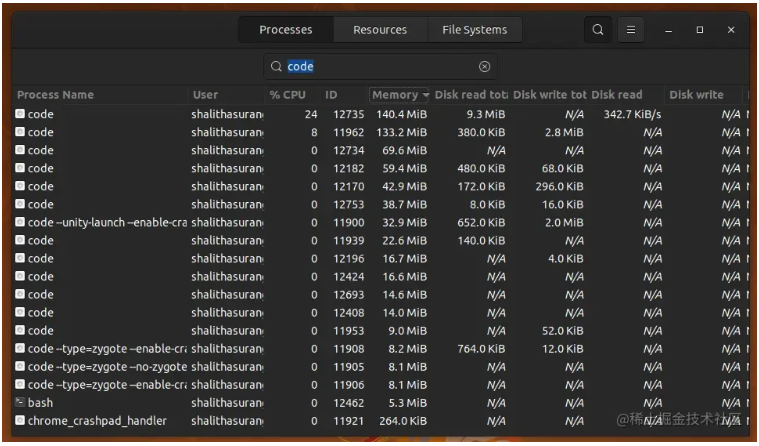The image size is (759, 446).
Task: Select the code process using 14.6 MiB
Action: [x=380, y=294]
